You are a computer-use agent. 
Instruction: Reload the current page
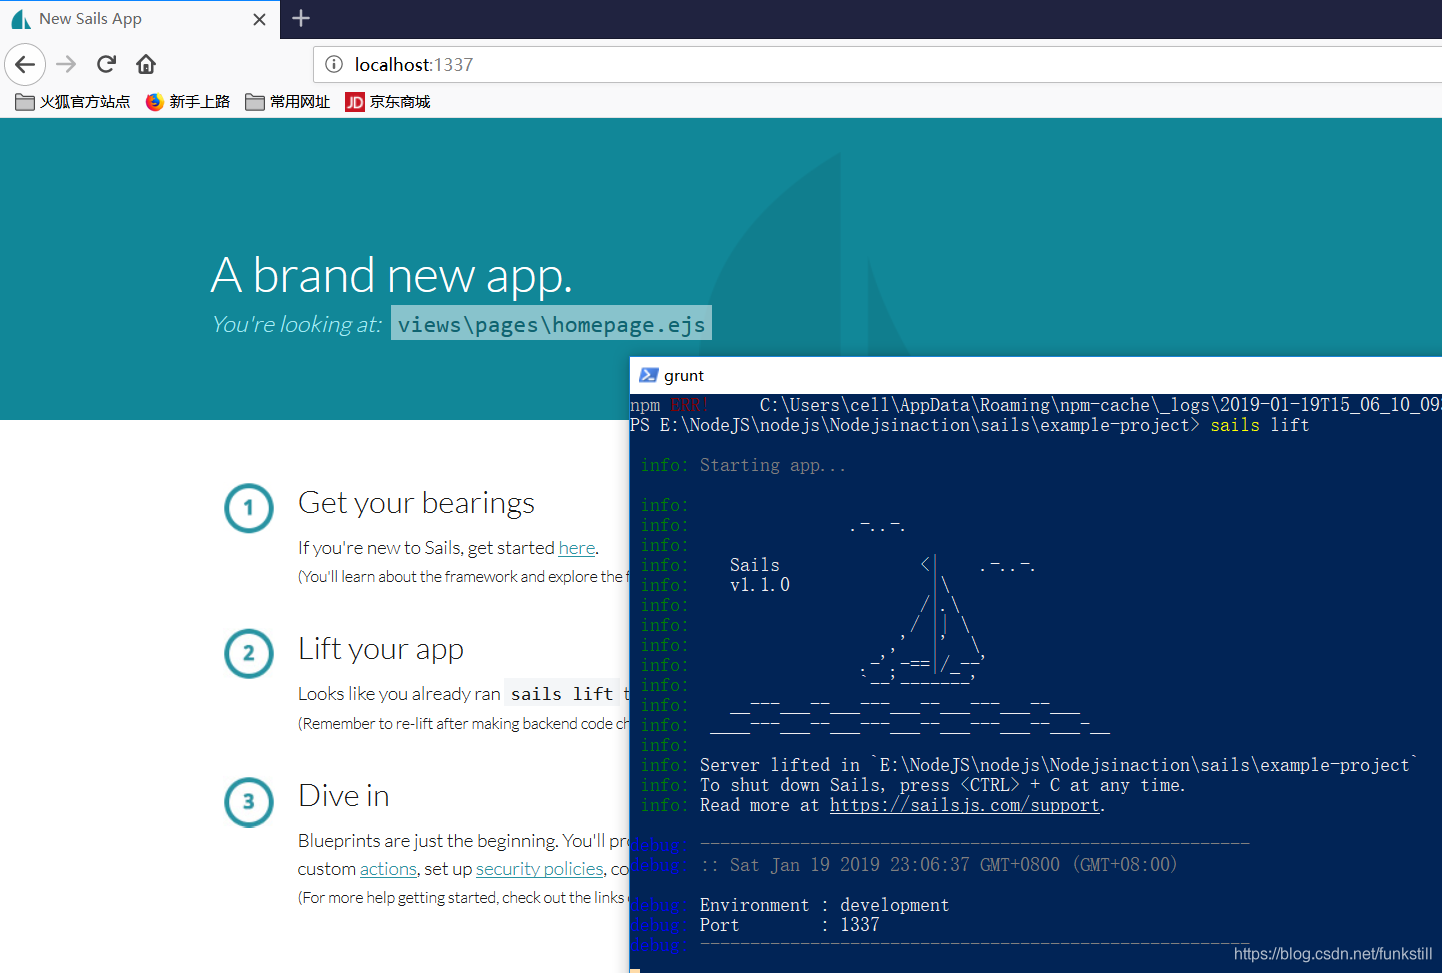click(x=106, y=65)
